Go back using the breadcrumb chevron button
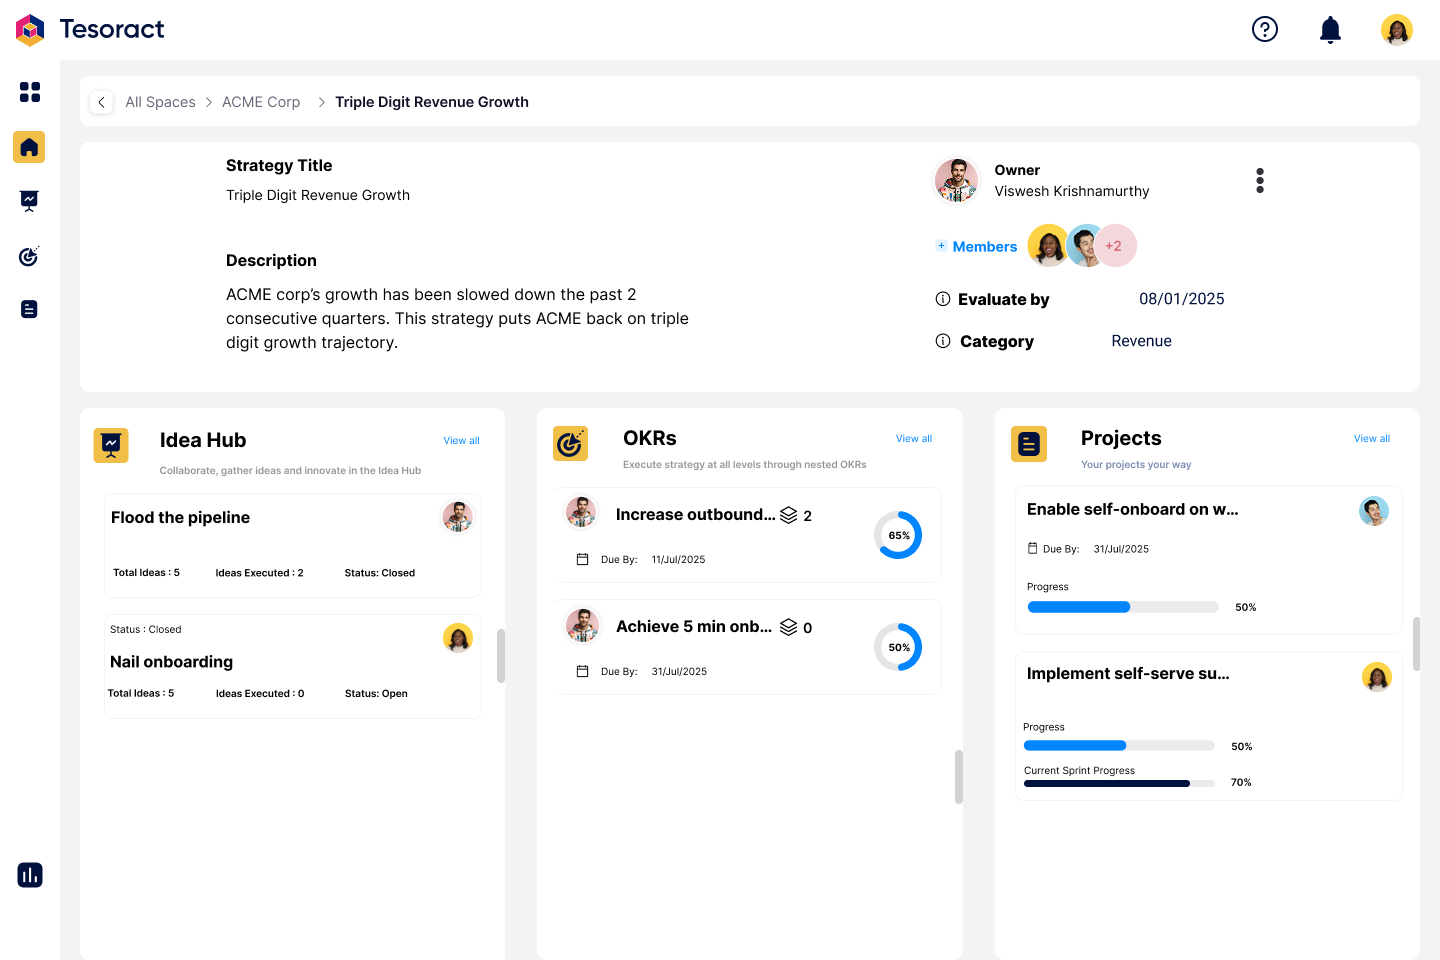The width and height of the screenshot is (1440, 960). click(x=101, y=102)
